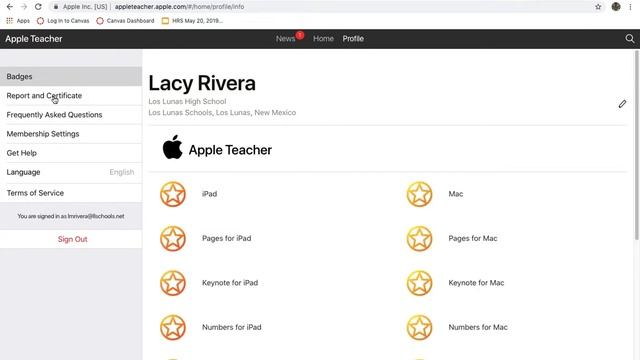Open the Home tab

pyautogui.click(x=323, y=39)
